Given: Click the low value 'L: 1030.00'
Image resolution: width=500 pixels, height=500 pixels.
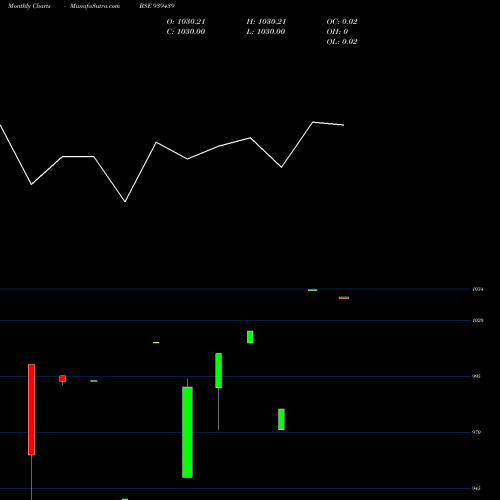Looking at the screenshot, I should pyautogui.click(x=266, y=32).
